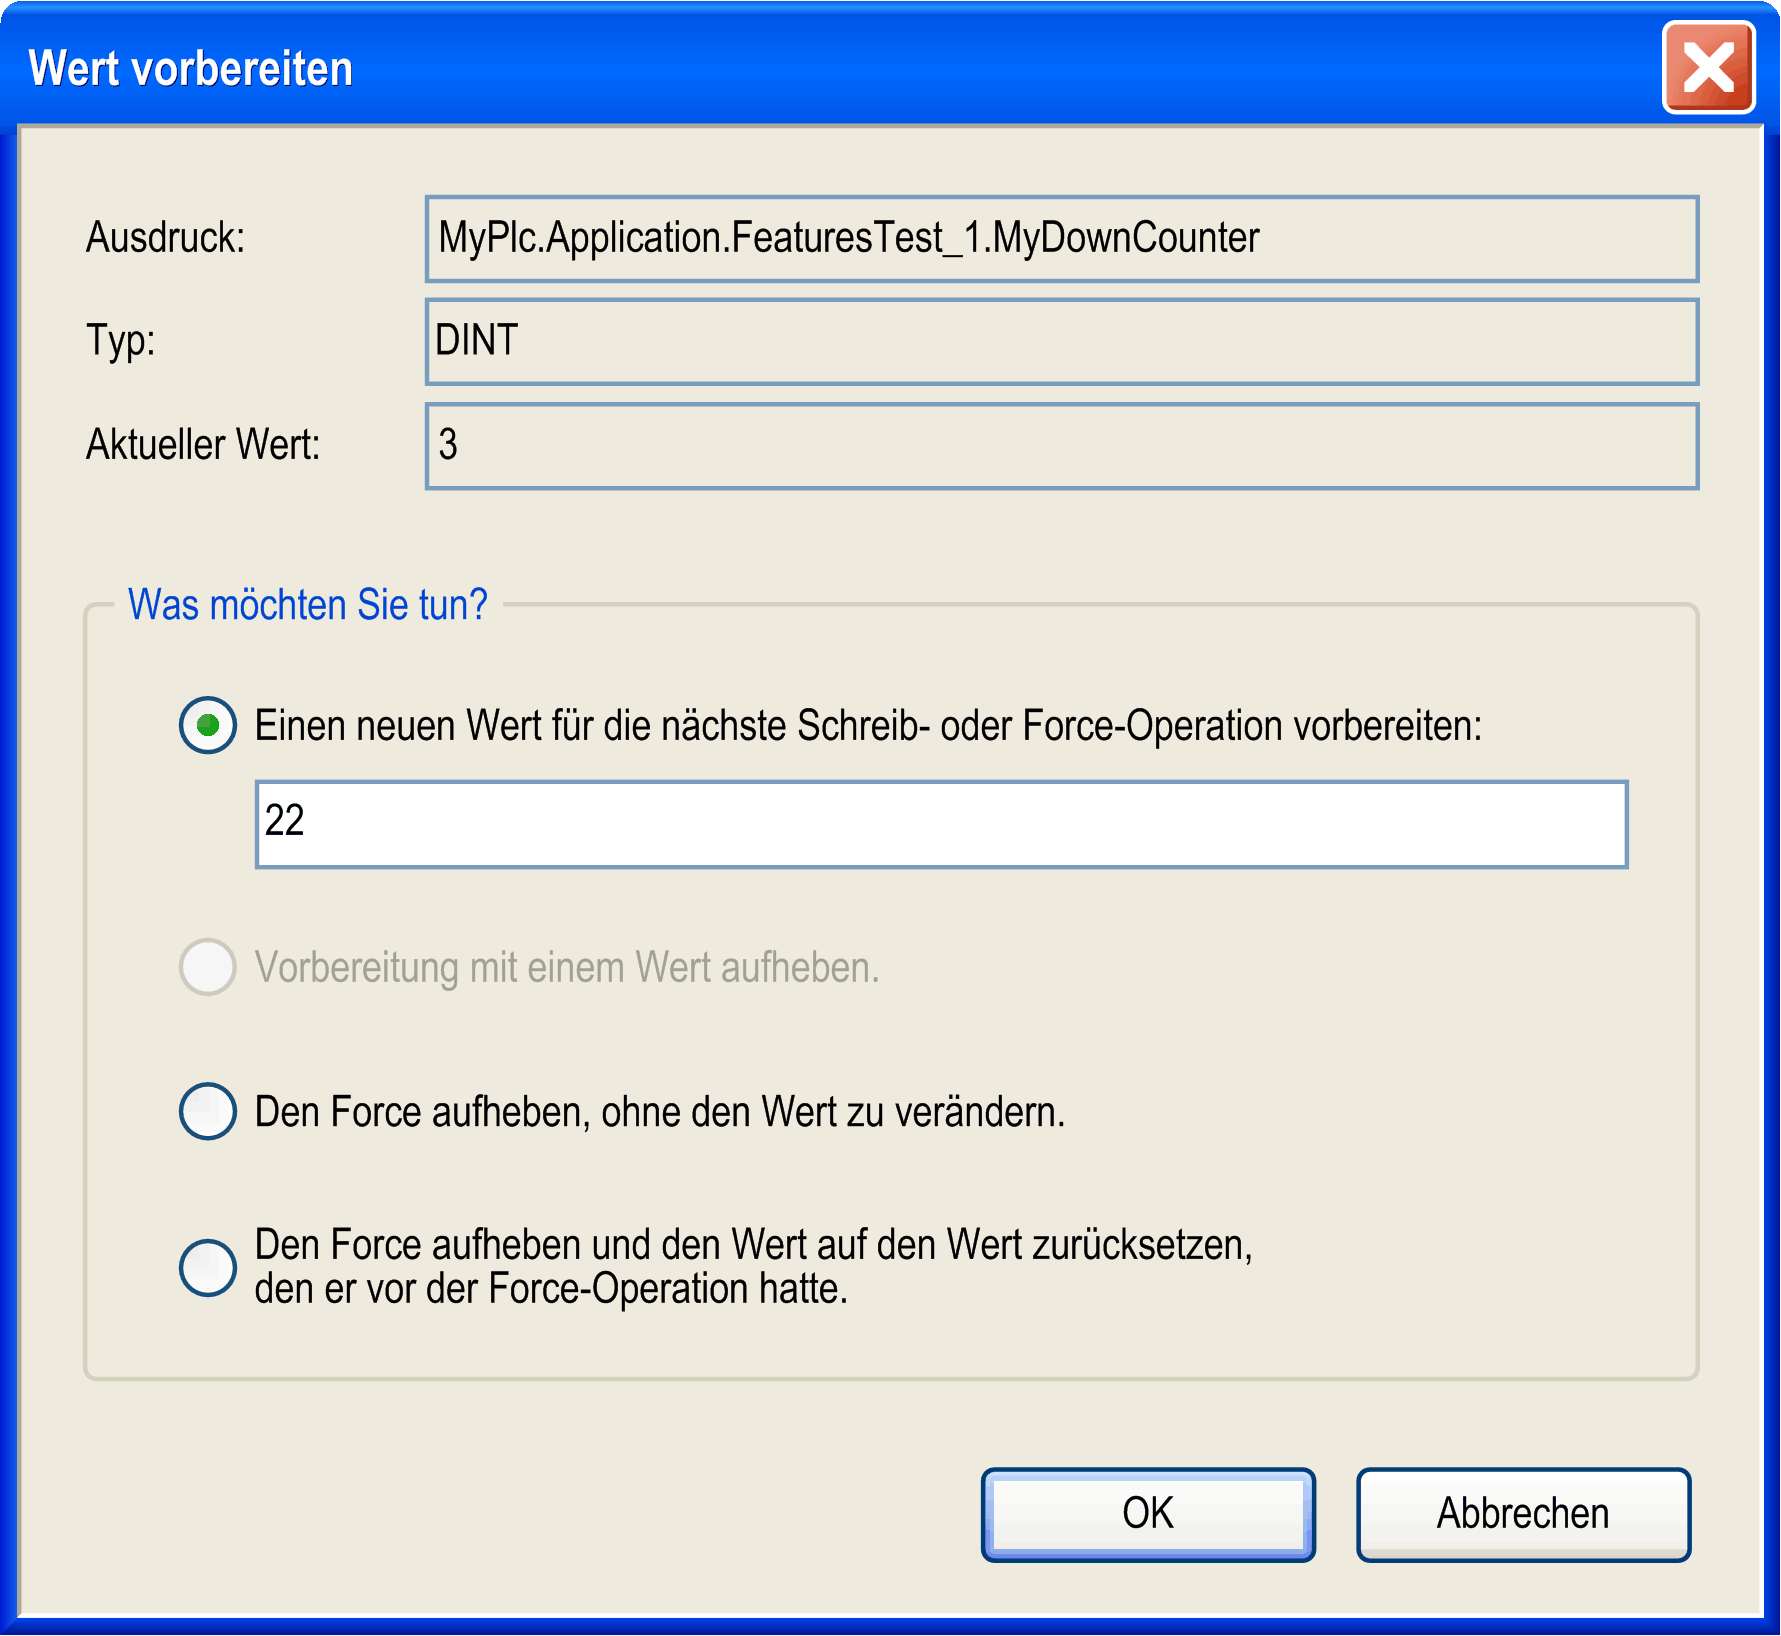
Task: Focus the new value input containing 22
Action: coord(940,824)
